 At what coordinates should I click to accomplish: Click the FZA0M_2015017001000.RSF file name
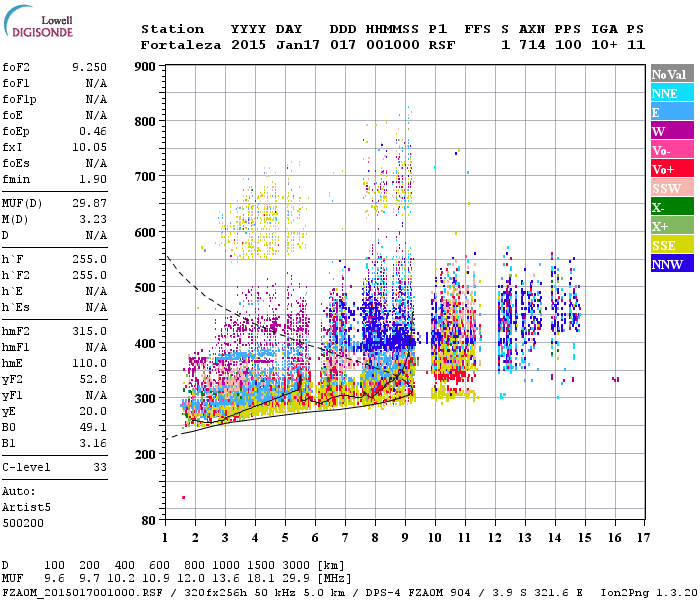(82, 593)
